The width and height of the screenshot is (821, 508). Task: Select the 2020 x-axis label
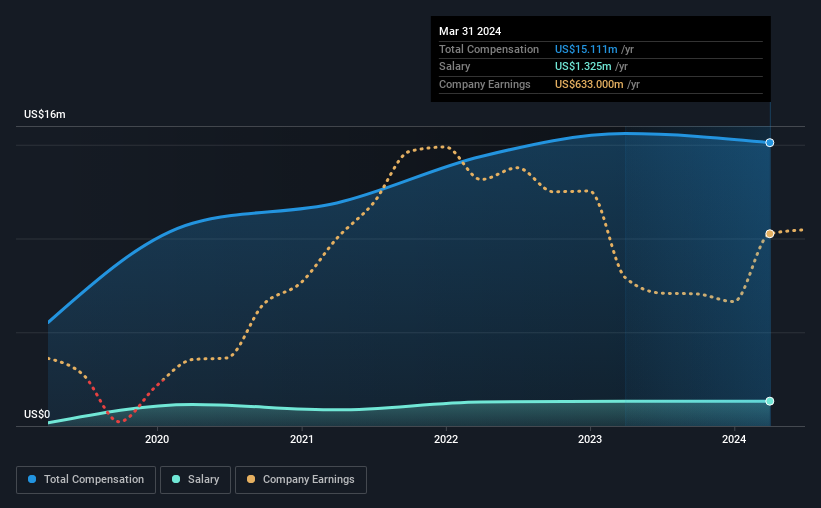pos(157,439)
